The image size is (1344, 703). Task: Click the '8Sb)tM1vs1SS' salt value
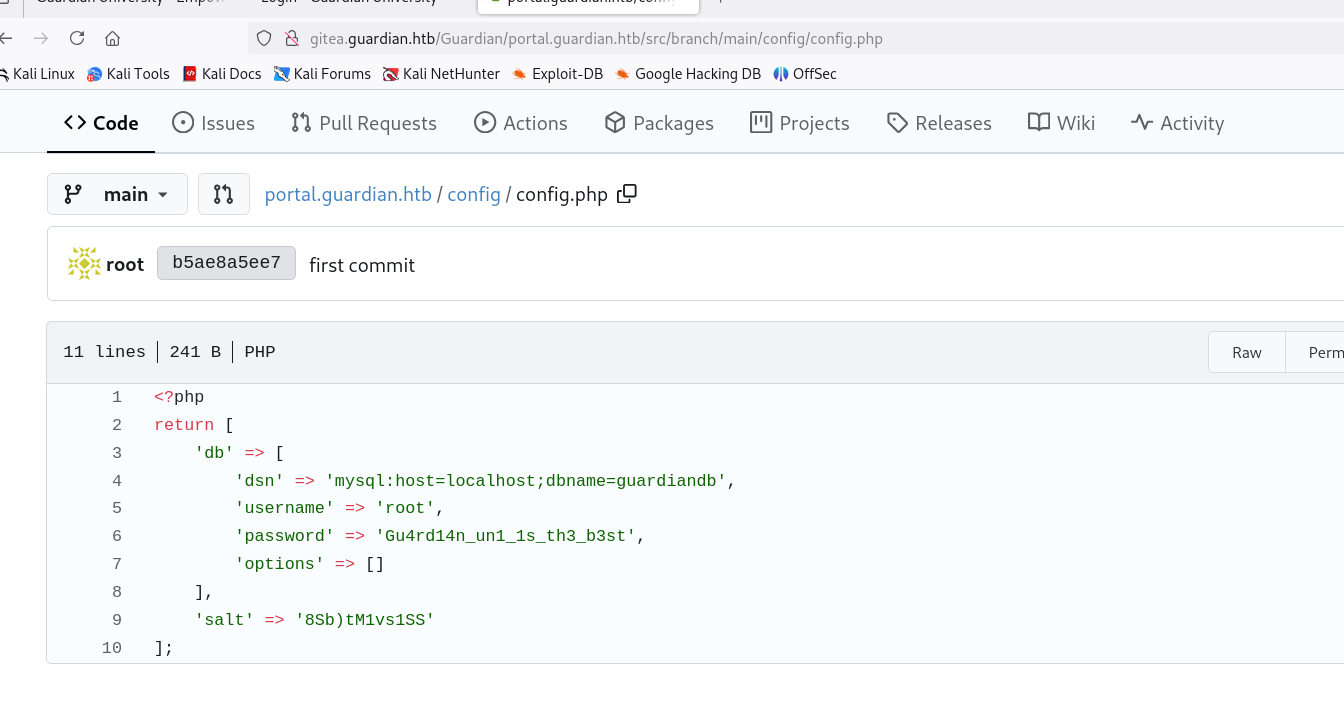[365, 620]
